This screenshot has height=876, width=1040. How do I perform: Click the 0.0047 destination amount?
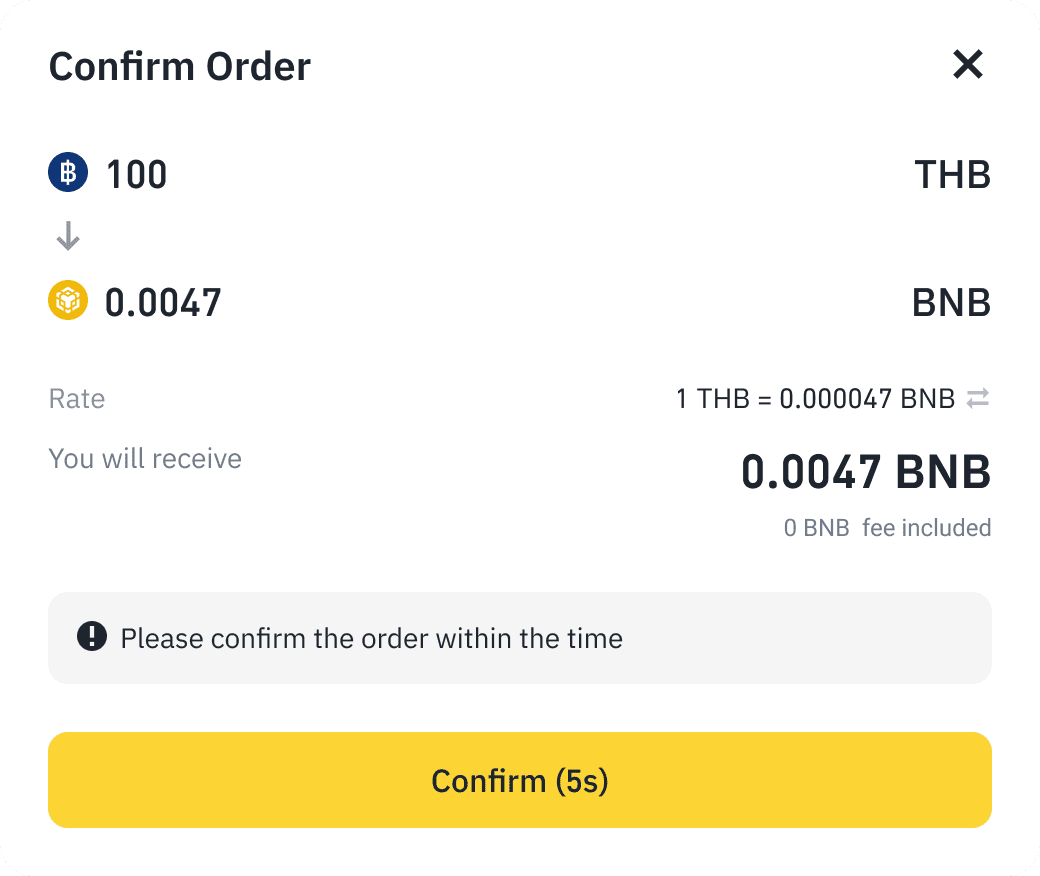pyautogui.click(x=163, y=302)
